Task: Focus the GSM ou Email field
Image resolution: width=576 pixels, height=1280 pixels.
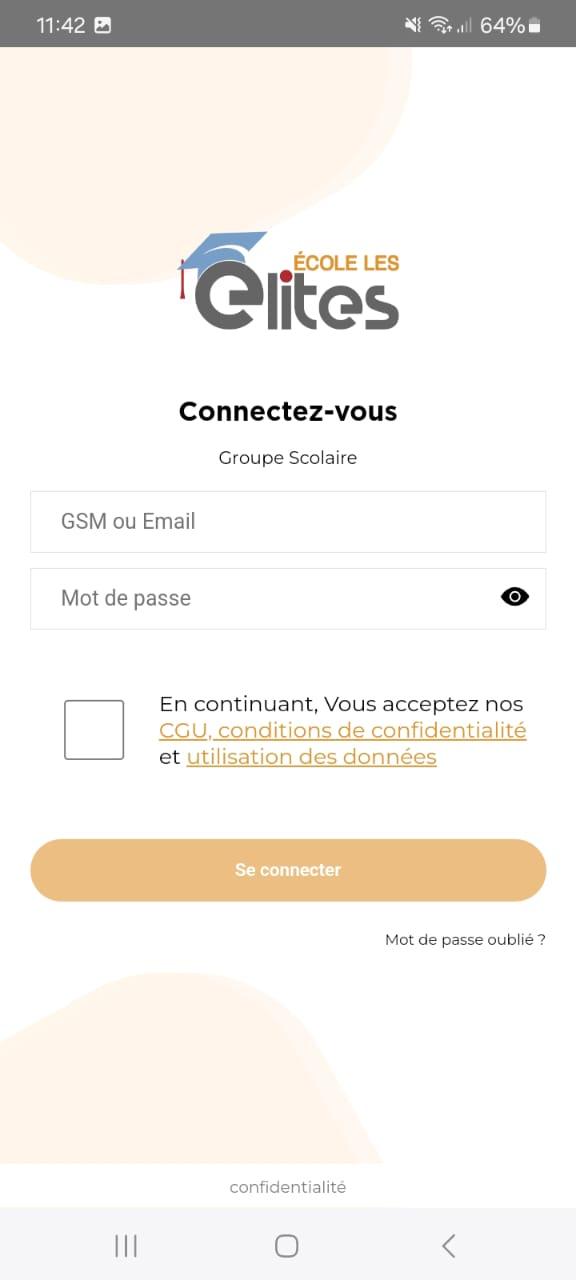Action: [x=288, y=521]
